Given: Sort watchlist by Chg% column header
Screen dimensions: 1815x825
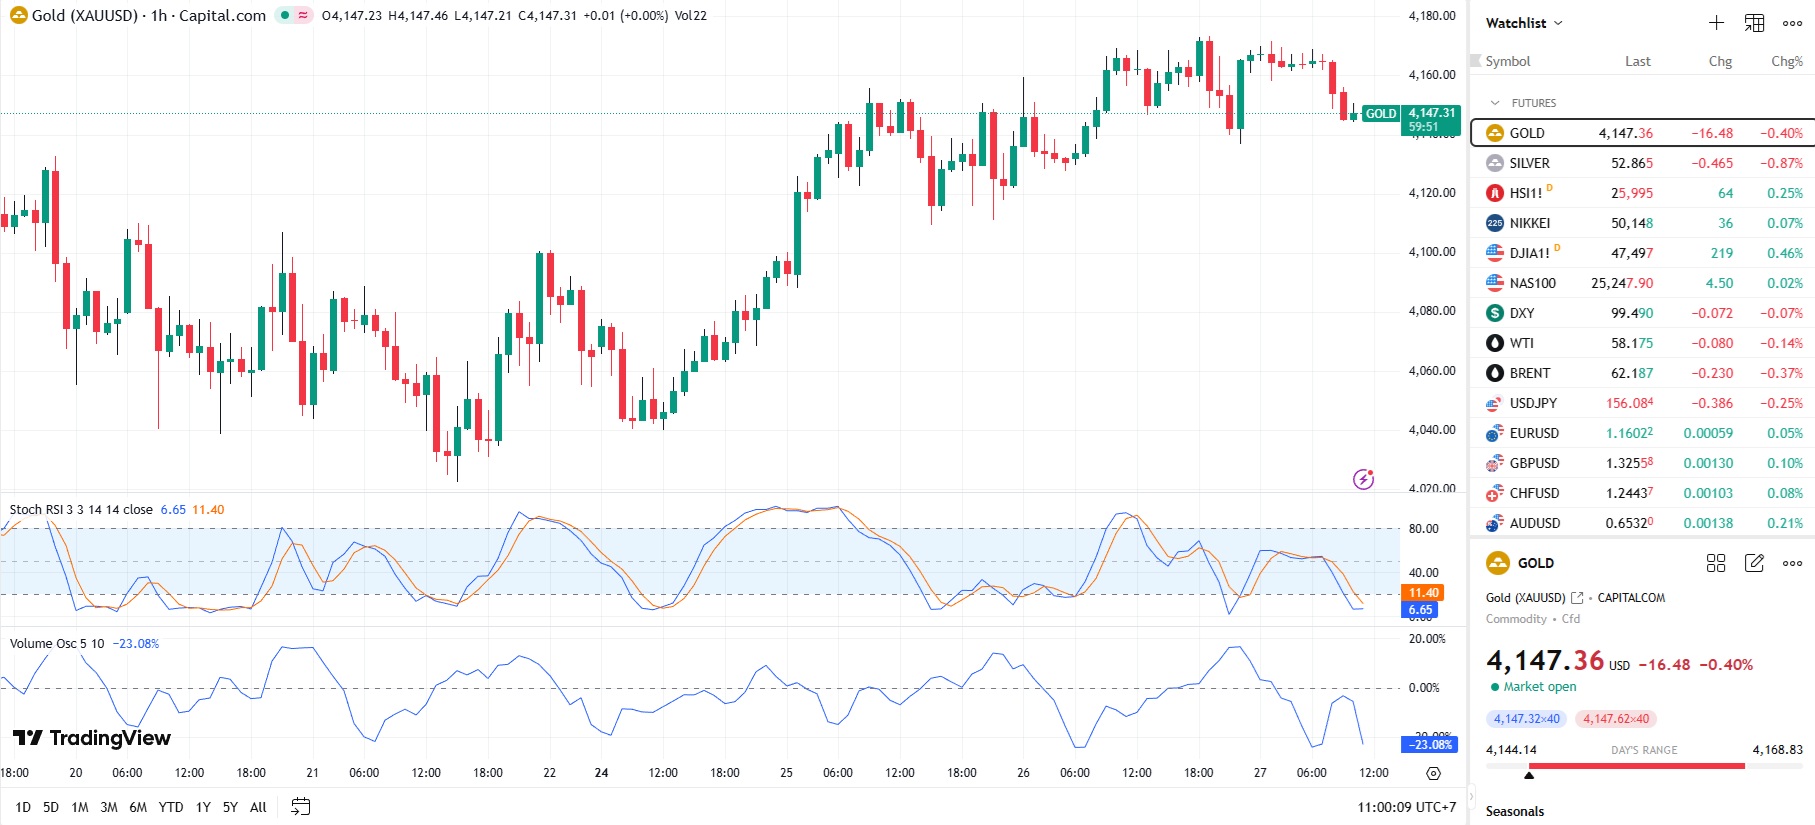Looking at the screenshot, I should click(x=1786, y=61).
